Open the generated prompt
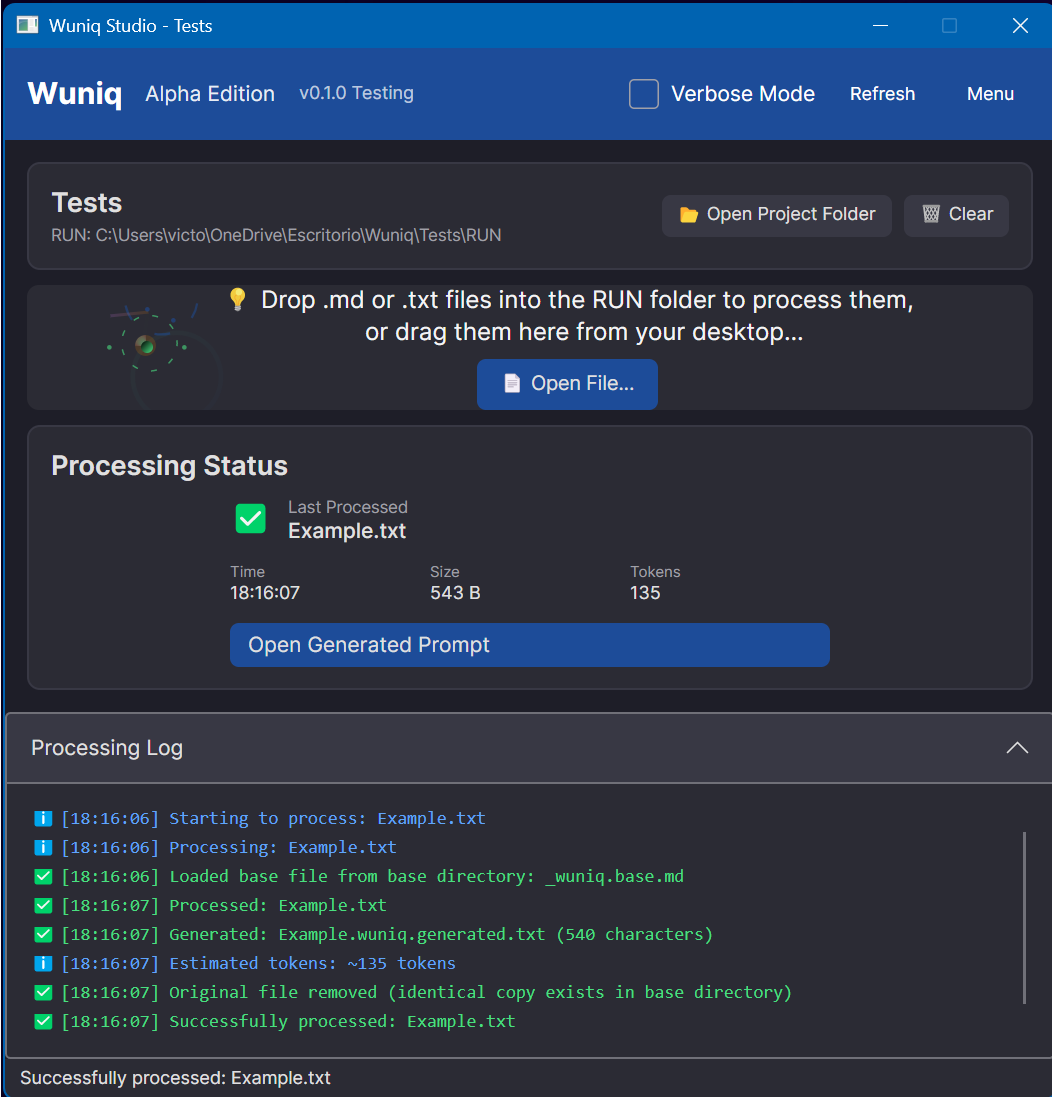The width and height of the screenshot is (1052, 1097). pyautogui.click(x=529, y=645)
